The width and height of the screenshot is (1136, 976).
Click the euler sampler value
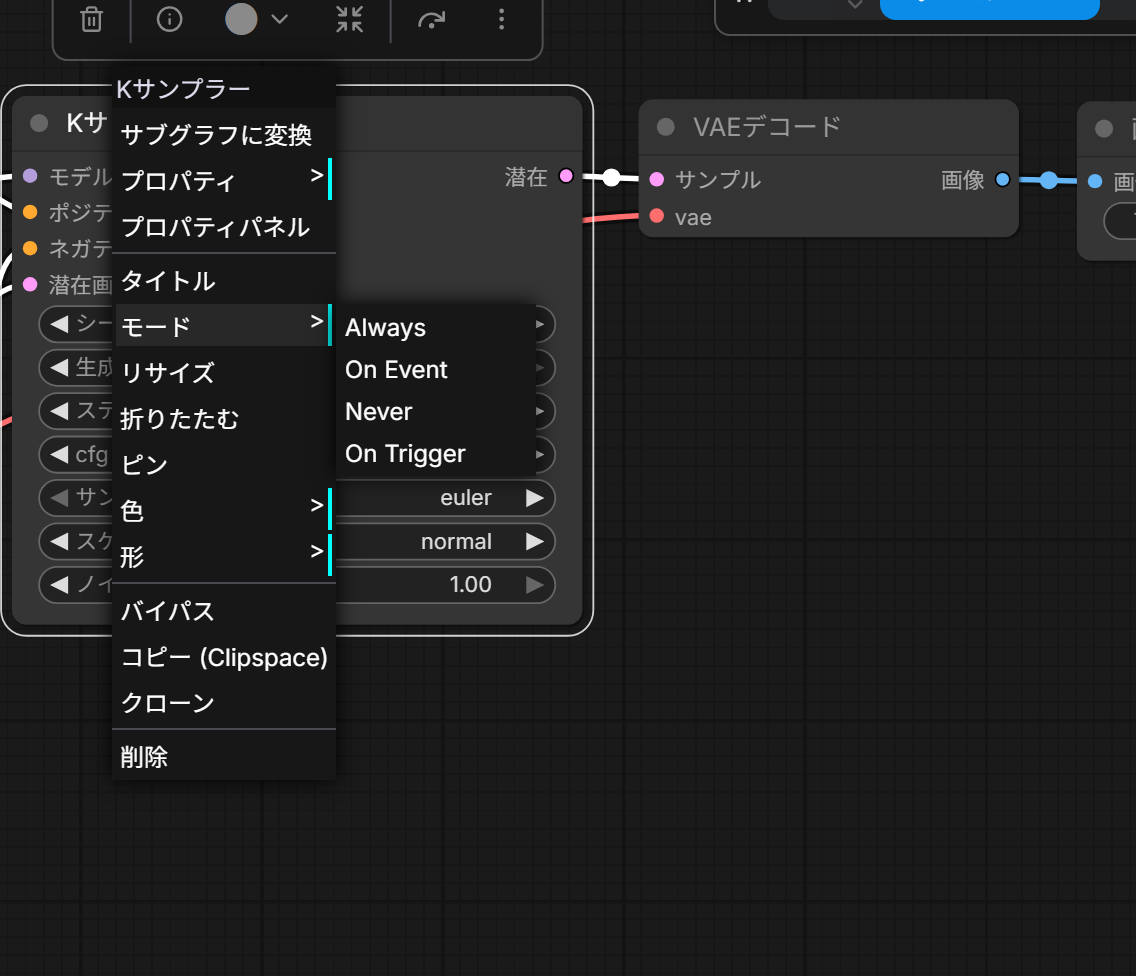point(465,498)
